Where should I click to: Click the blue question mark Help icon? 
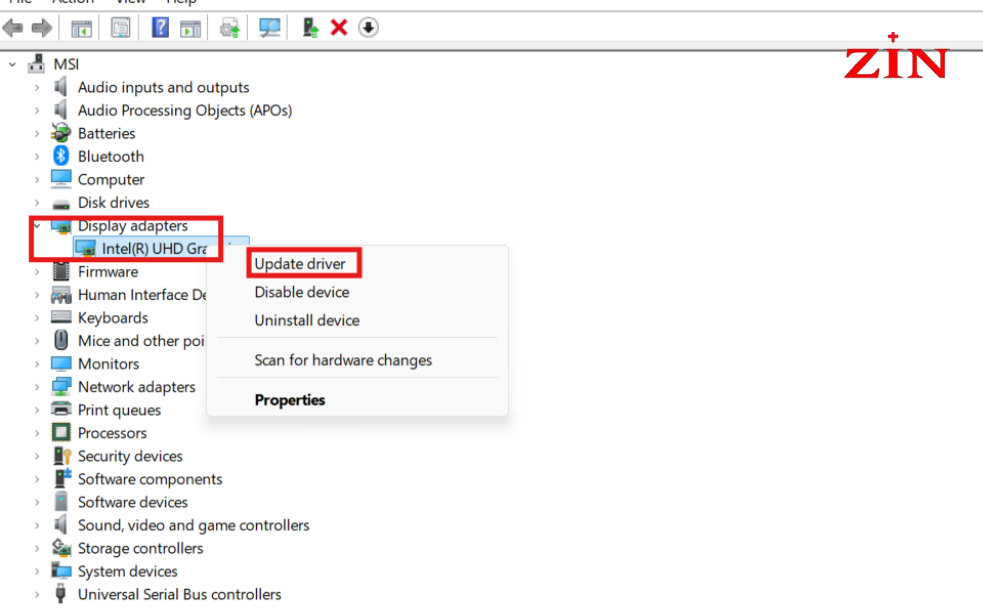pos(160,28)
